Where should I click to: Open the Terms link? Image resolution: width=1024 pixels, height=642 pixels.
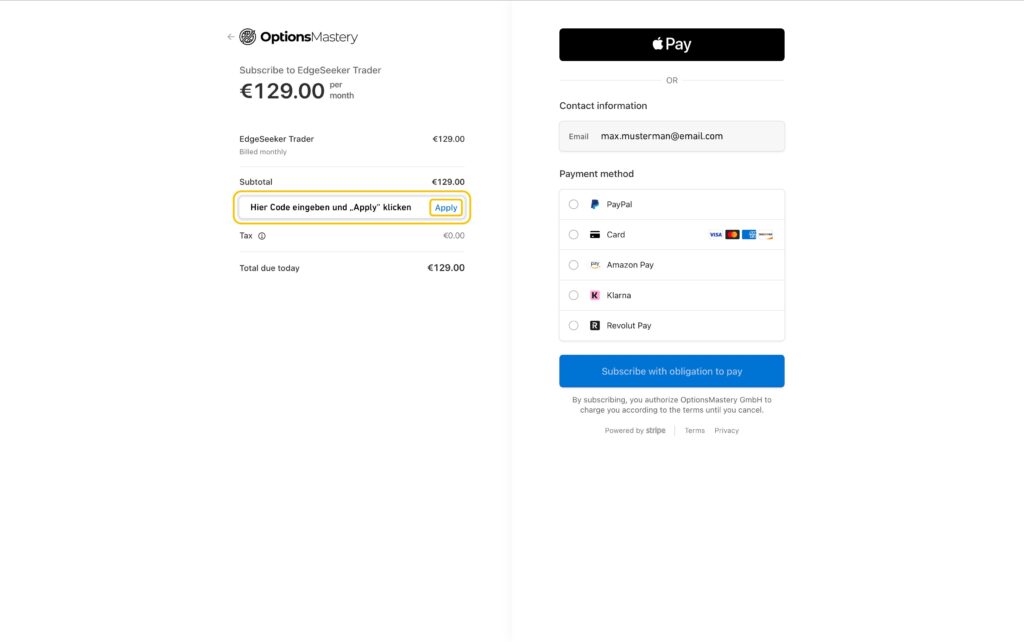(694, 430)
